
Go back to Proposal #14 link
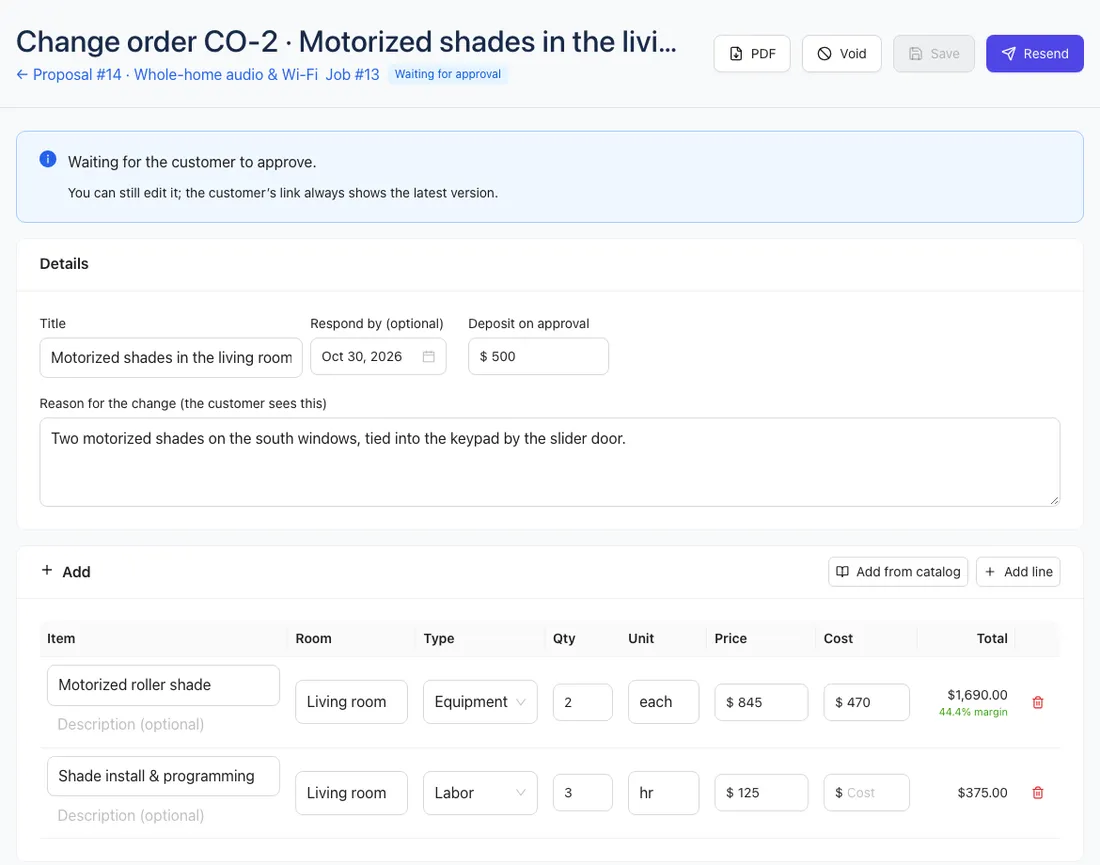pos(167,74)
